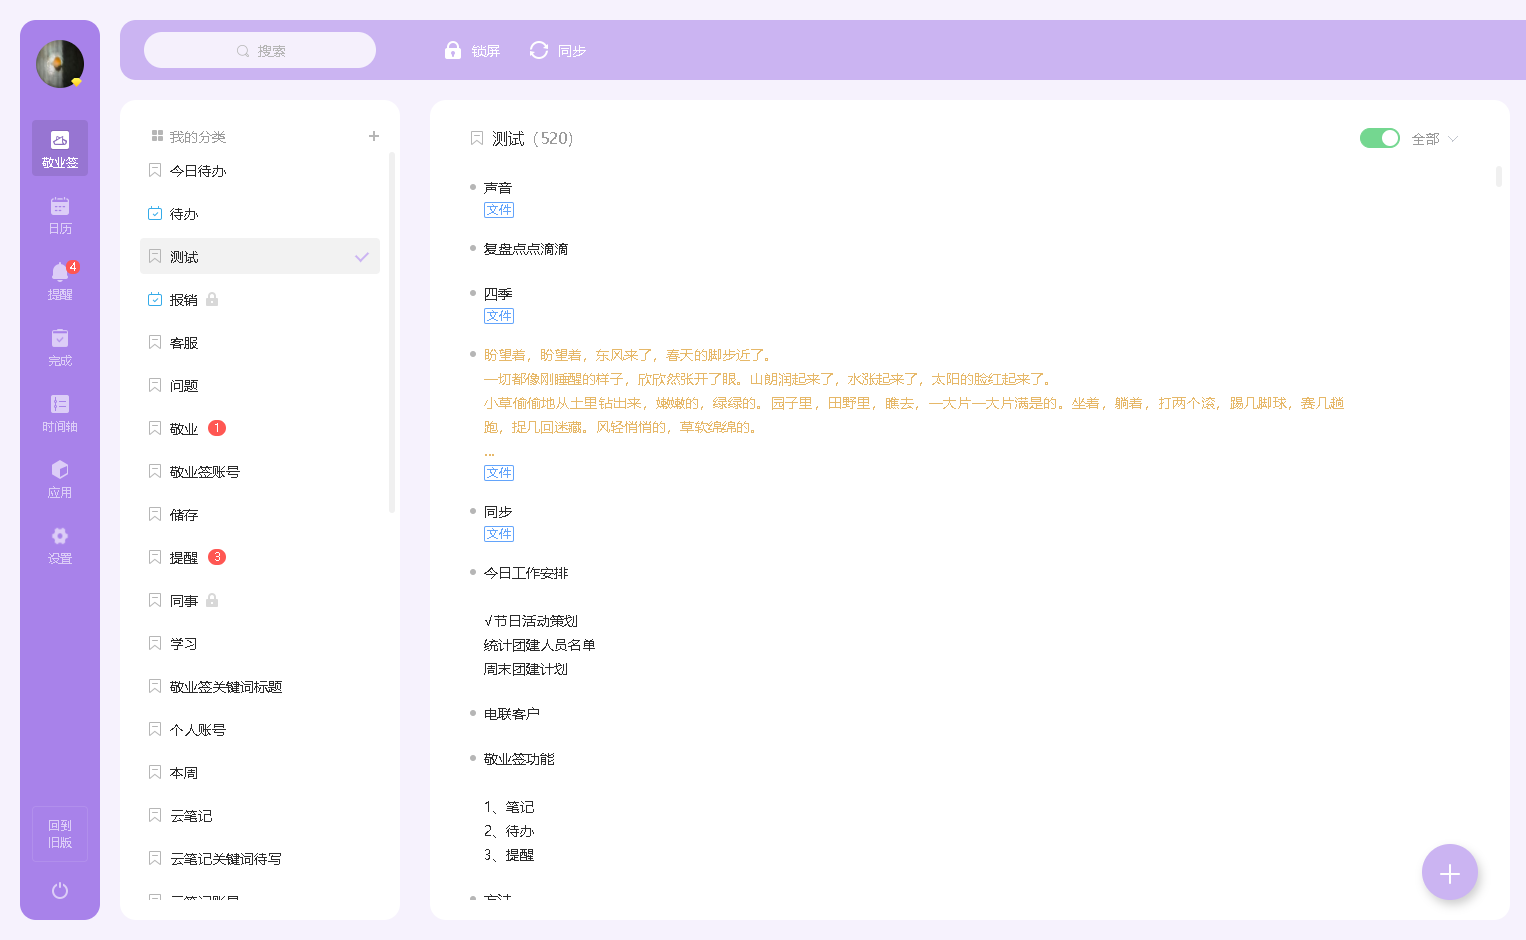The image size is (1526, 940).
Task: Open the 敬业签功能 note
Action: [519, 758]
